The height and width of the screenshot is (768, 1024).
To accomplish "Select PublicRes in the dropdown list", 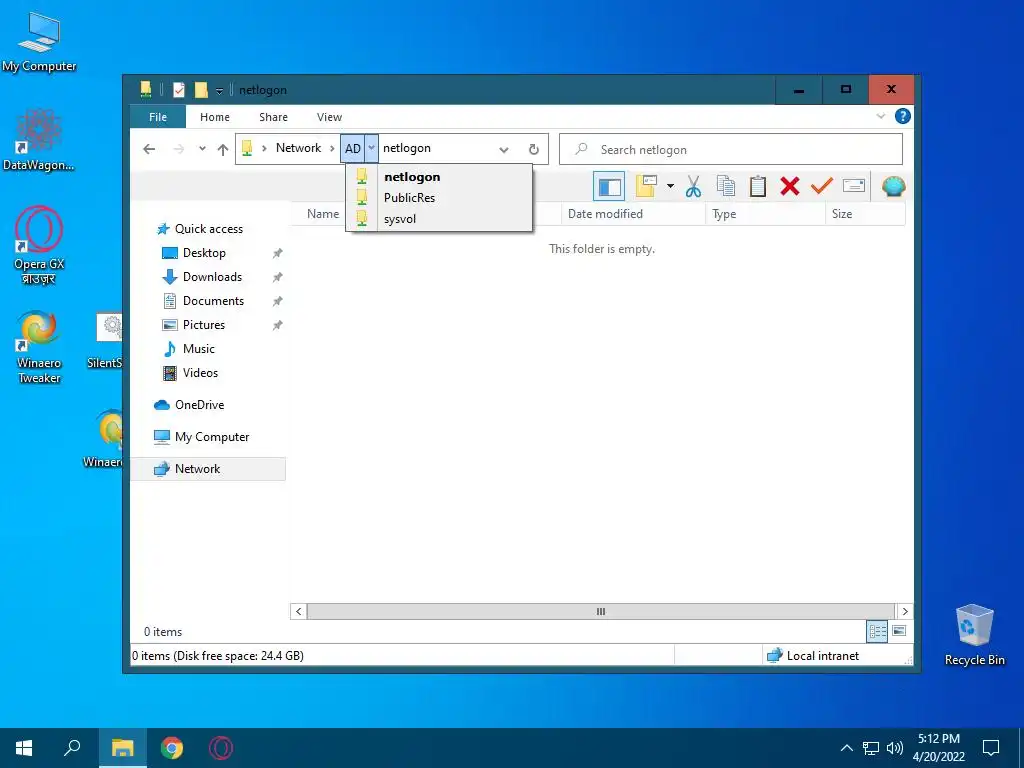I will 439,197.
